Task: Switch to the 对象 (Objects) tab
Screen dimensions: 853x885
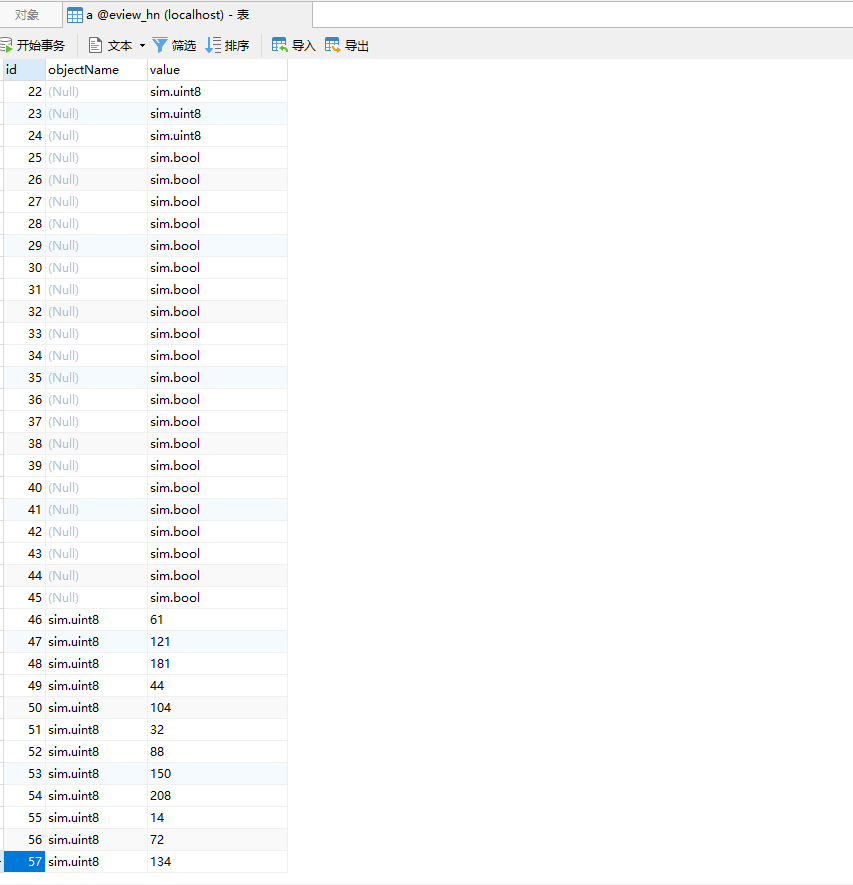Action: pyautogui.click(x=27, y=15)
